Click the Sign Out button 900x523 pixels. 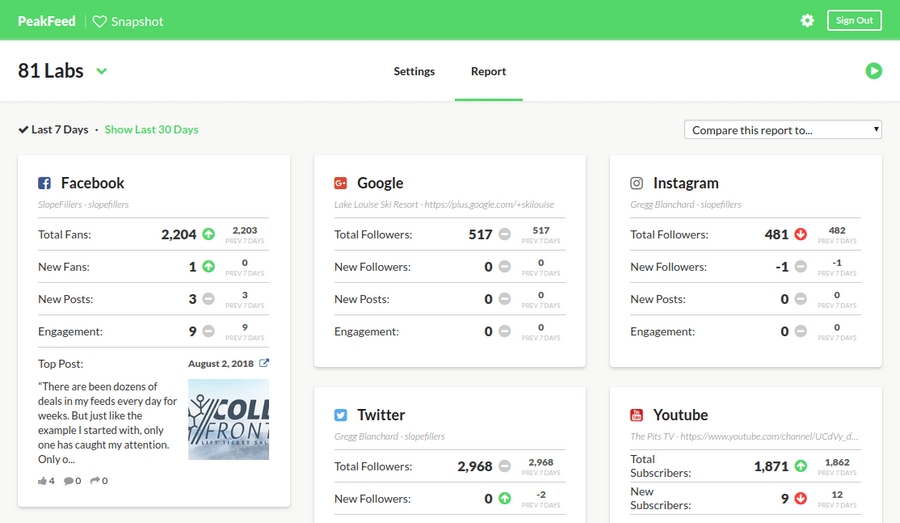click(x=854, y=21)
